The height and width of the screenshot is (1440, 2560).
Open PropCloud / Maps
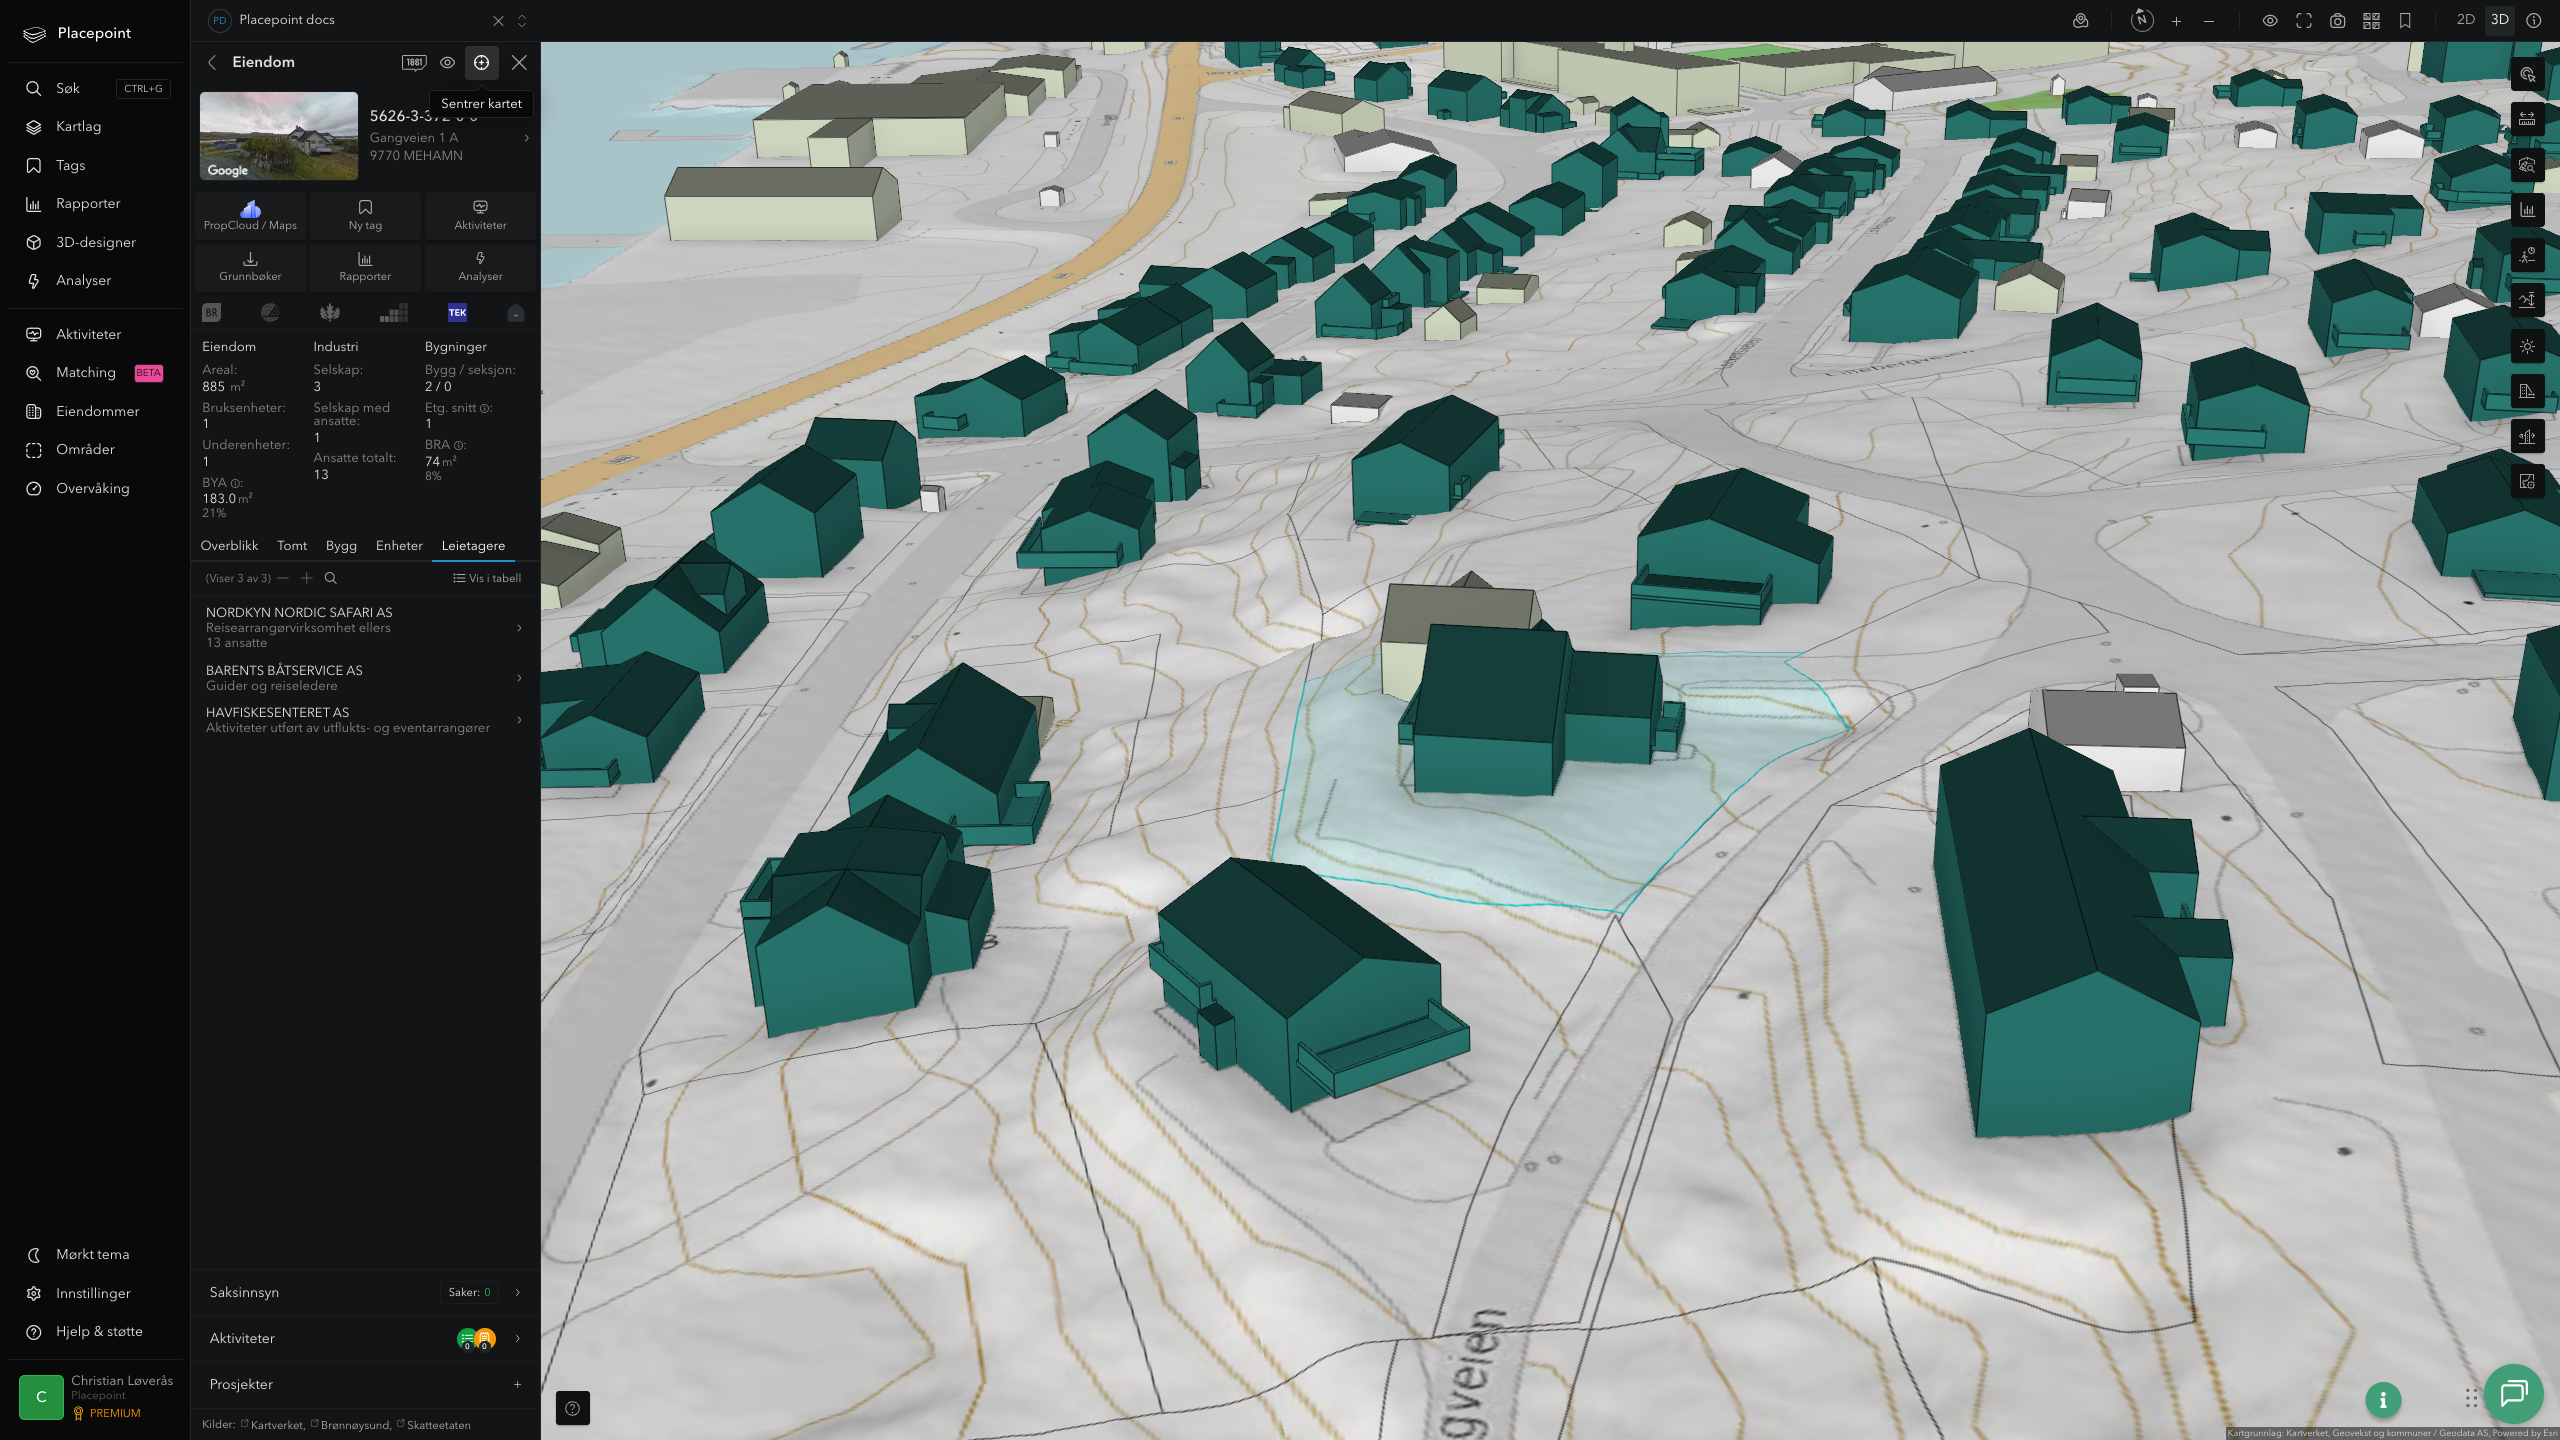(250, 215)
